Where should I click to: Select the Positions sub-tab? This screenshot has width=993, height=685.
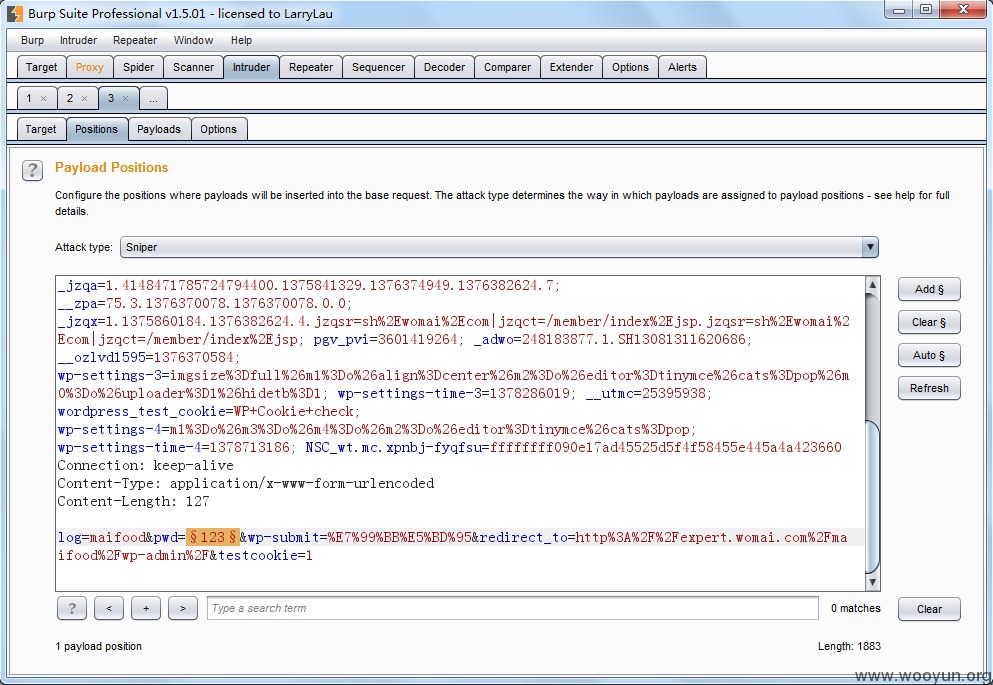click(96, 129)
